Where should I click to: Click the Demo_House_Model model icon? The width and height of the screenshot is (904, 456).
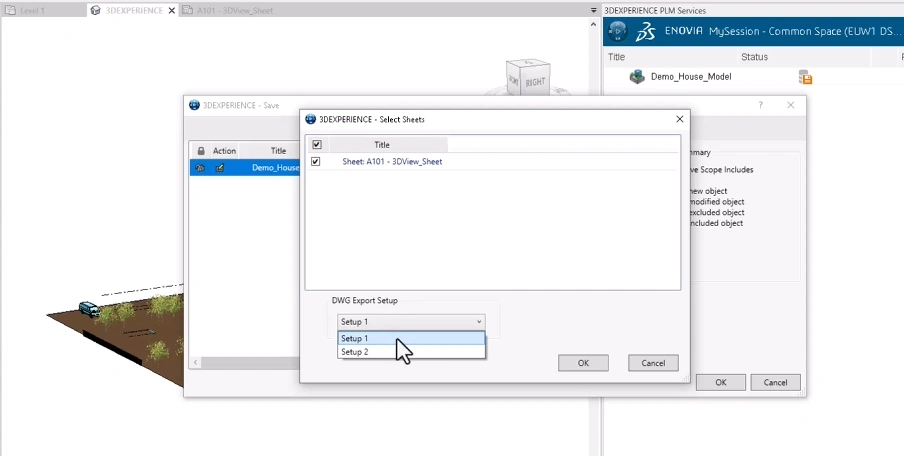coord(637,77)
